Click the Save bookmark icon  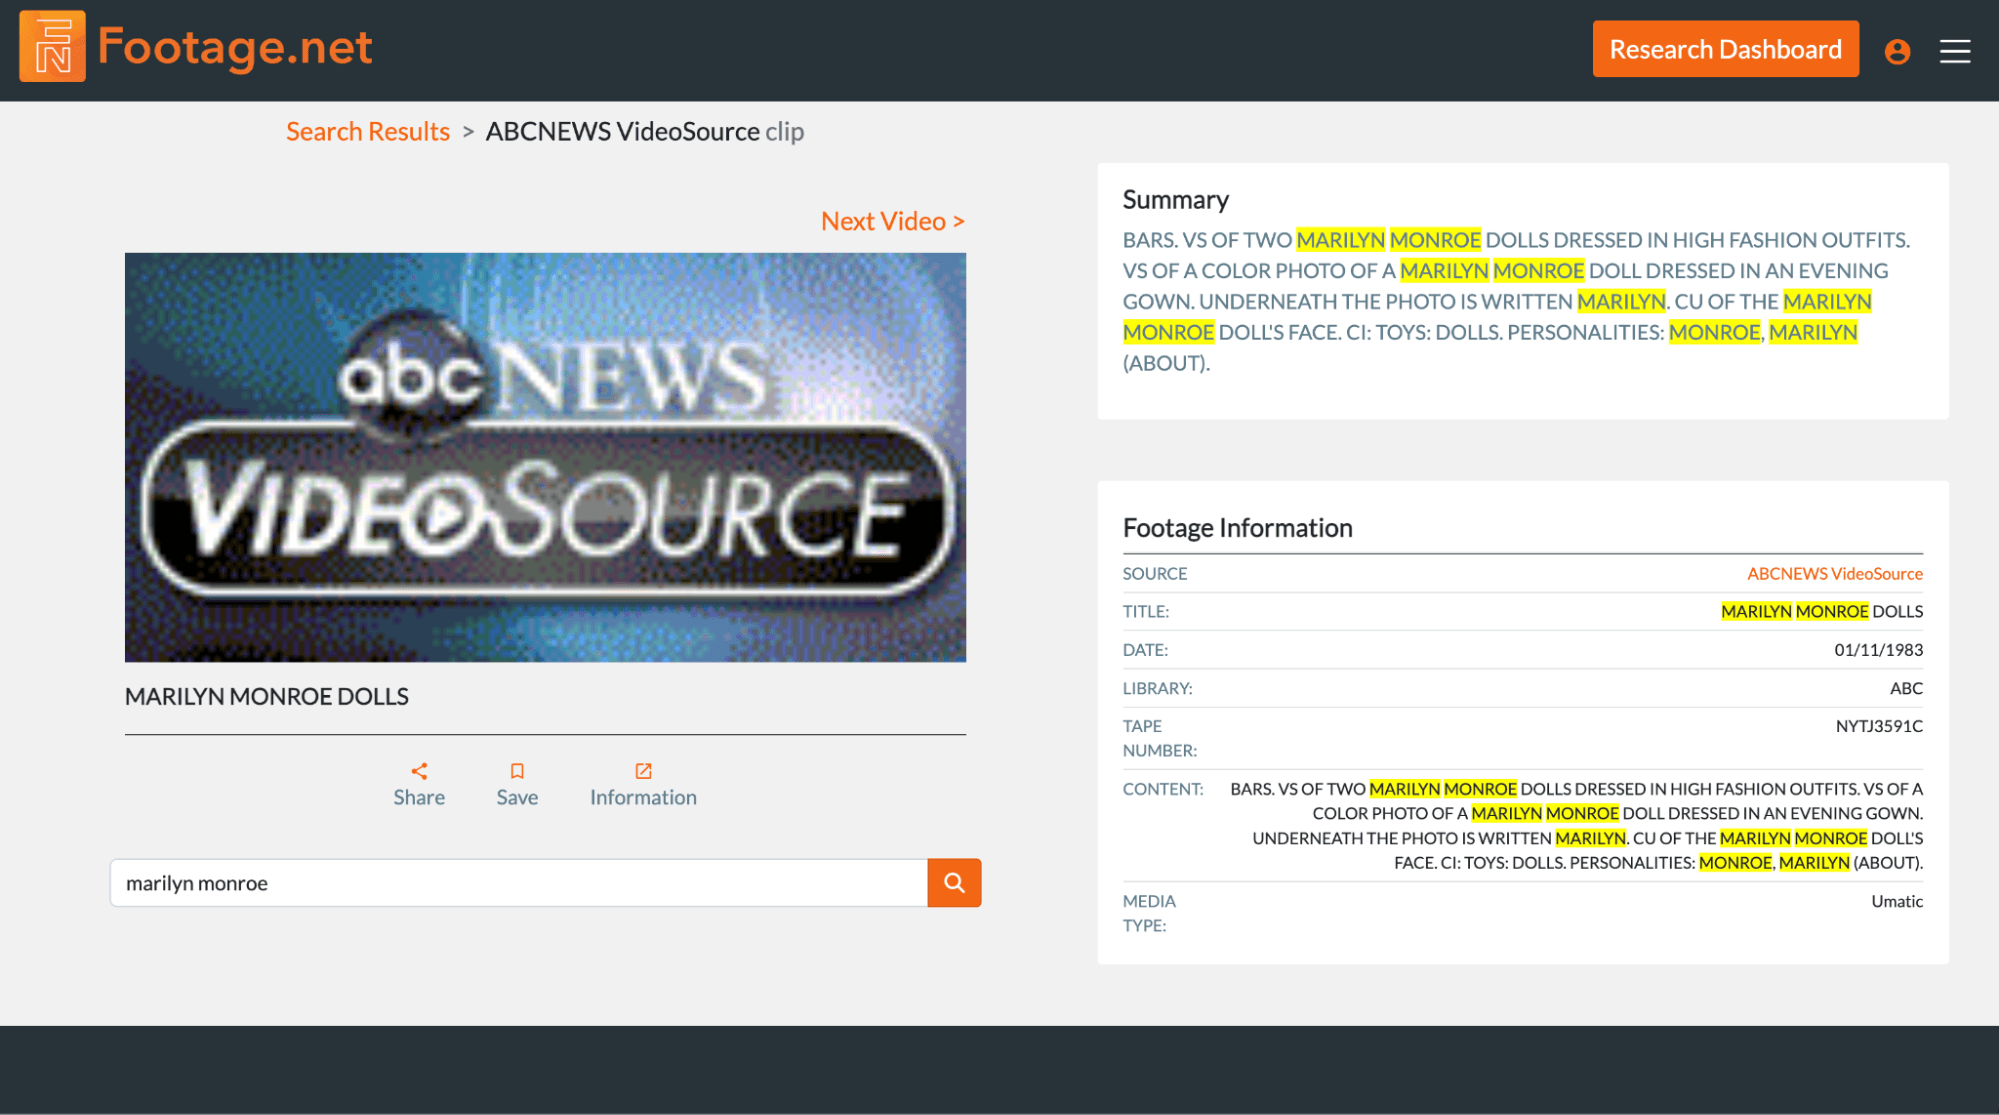coord(517,771)
